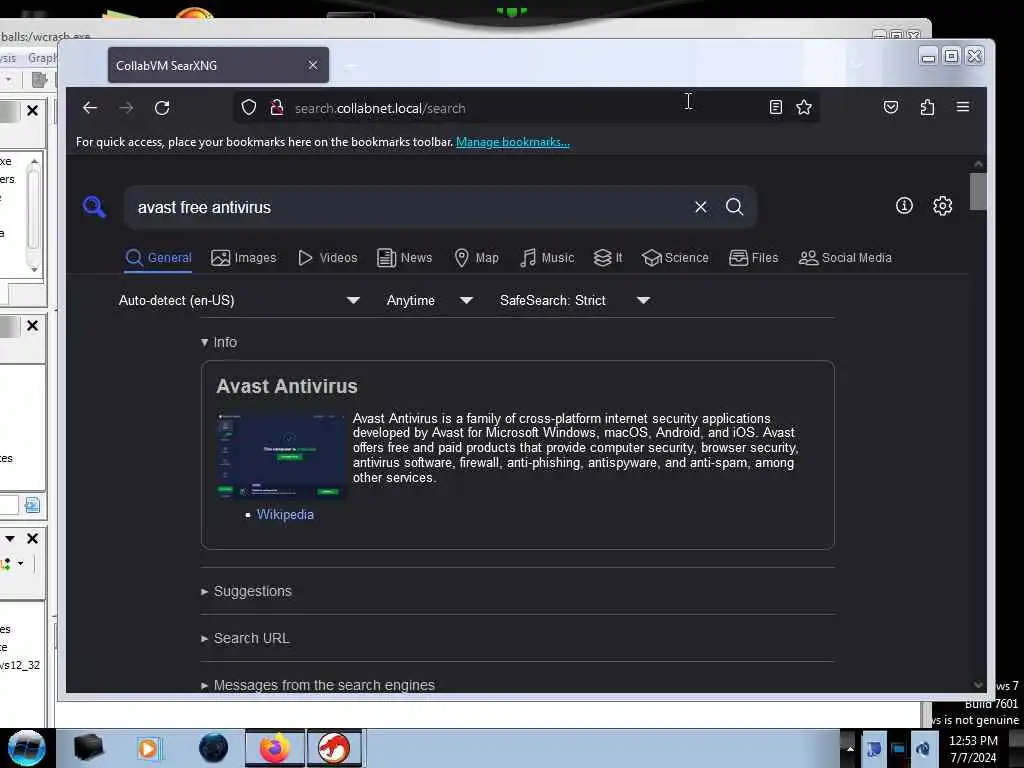The image size is (1024, 768).
Task: Open Pocket save icon
Action: pyautogui.click(x=891, y=107)
